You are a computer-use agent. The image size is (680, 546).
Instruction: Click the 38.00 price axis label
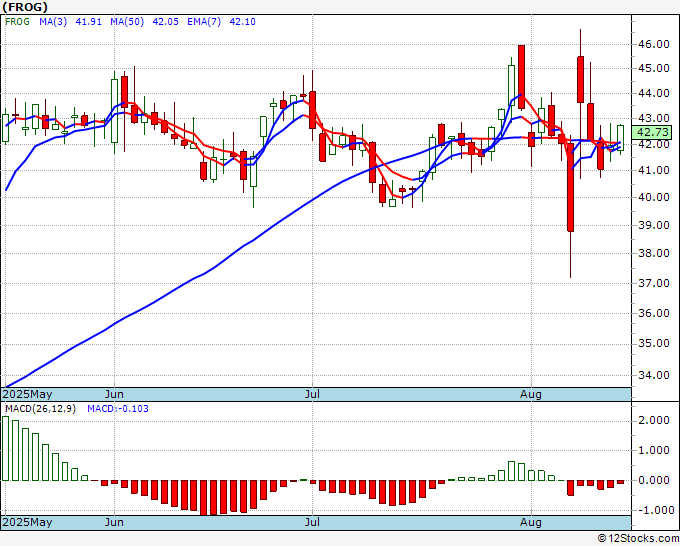[x=653, y=253]
